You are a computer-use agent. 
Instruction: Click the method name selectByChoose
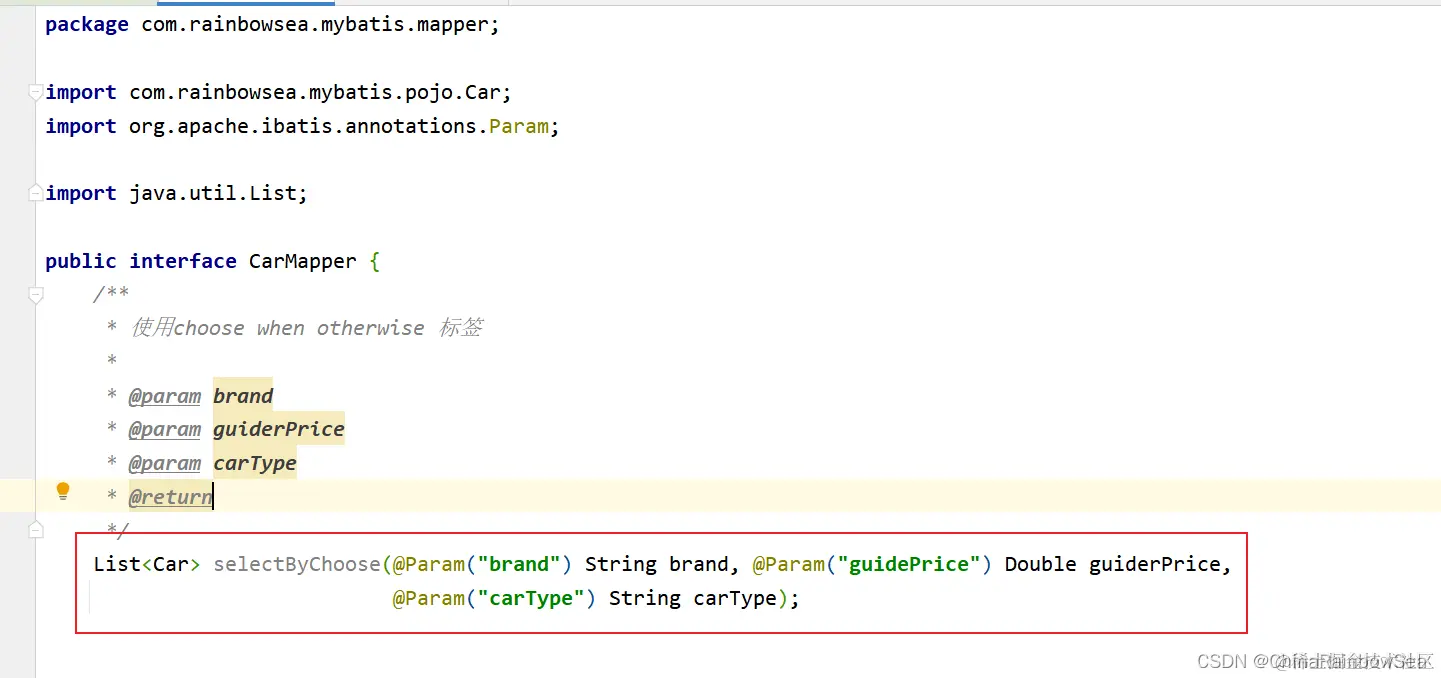pyautogui.click(x=297, y=564)
